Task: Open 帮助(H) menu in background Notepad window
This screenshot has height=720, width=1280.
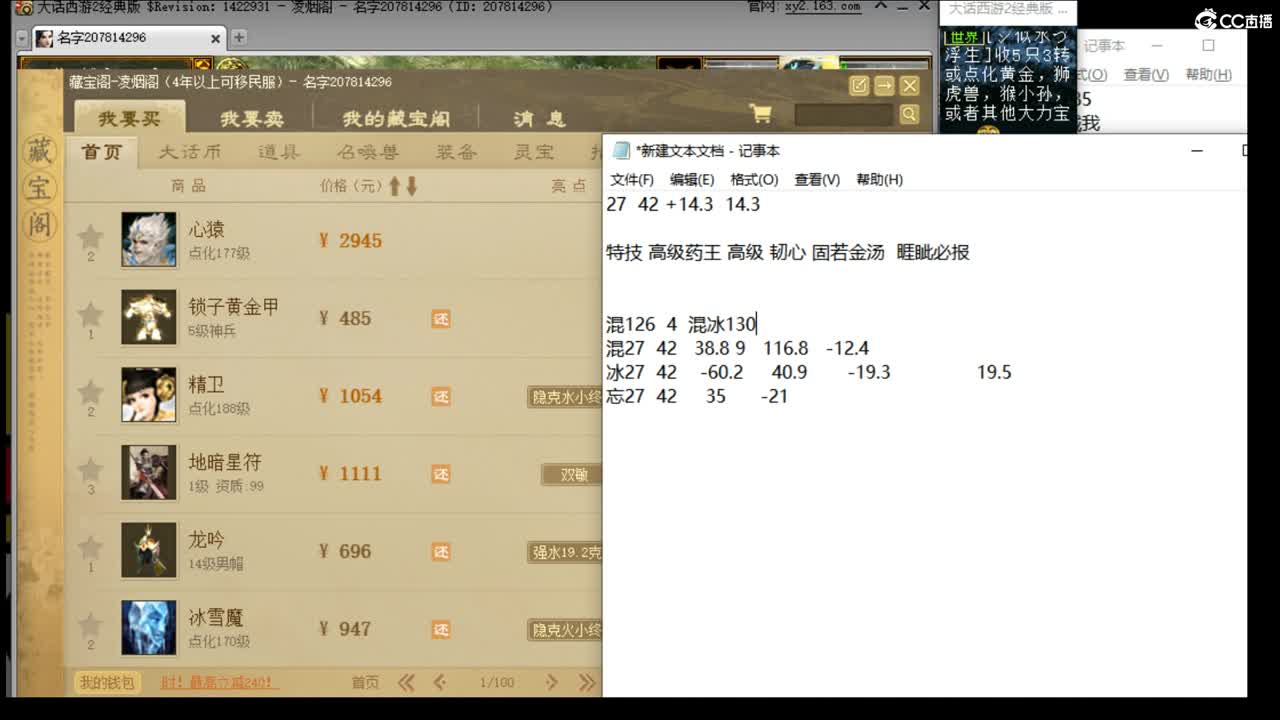Action: 1208,75
